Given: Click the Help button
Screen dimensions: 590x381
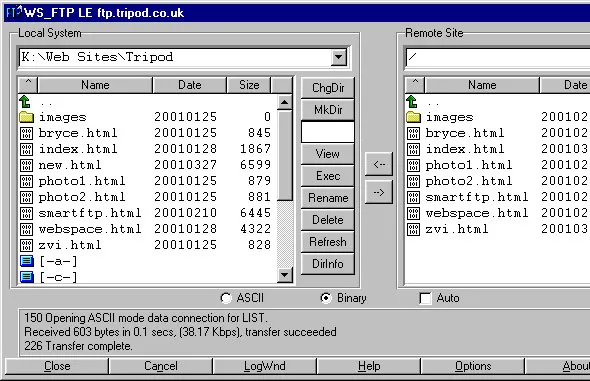Looking at the screenshot, I should point(369,366).
